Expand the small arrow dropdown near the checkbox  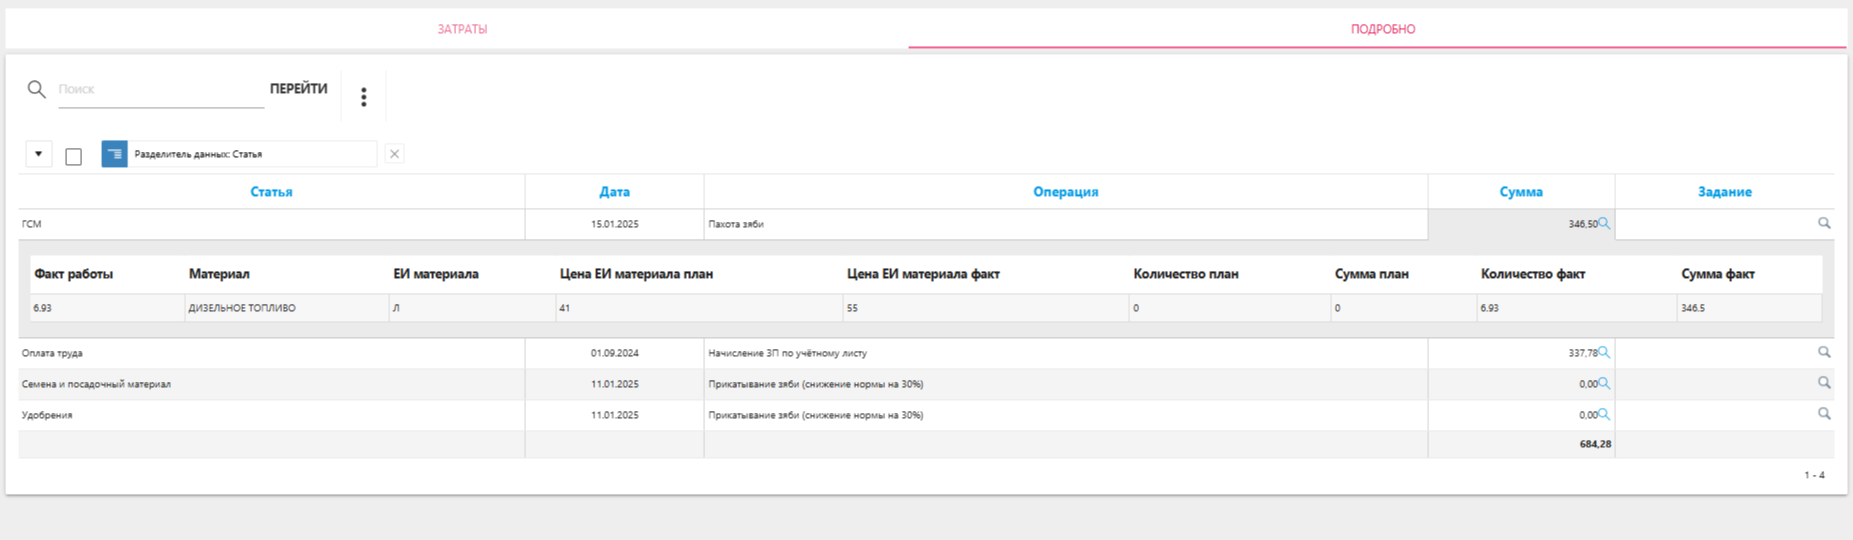coord(38,154)
